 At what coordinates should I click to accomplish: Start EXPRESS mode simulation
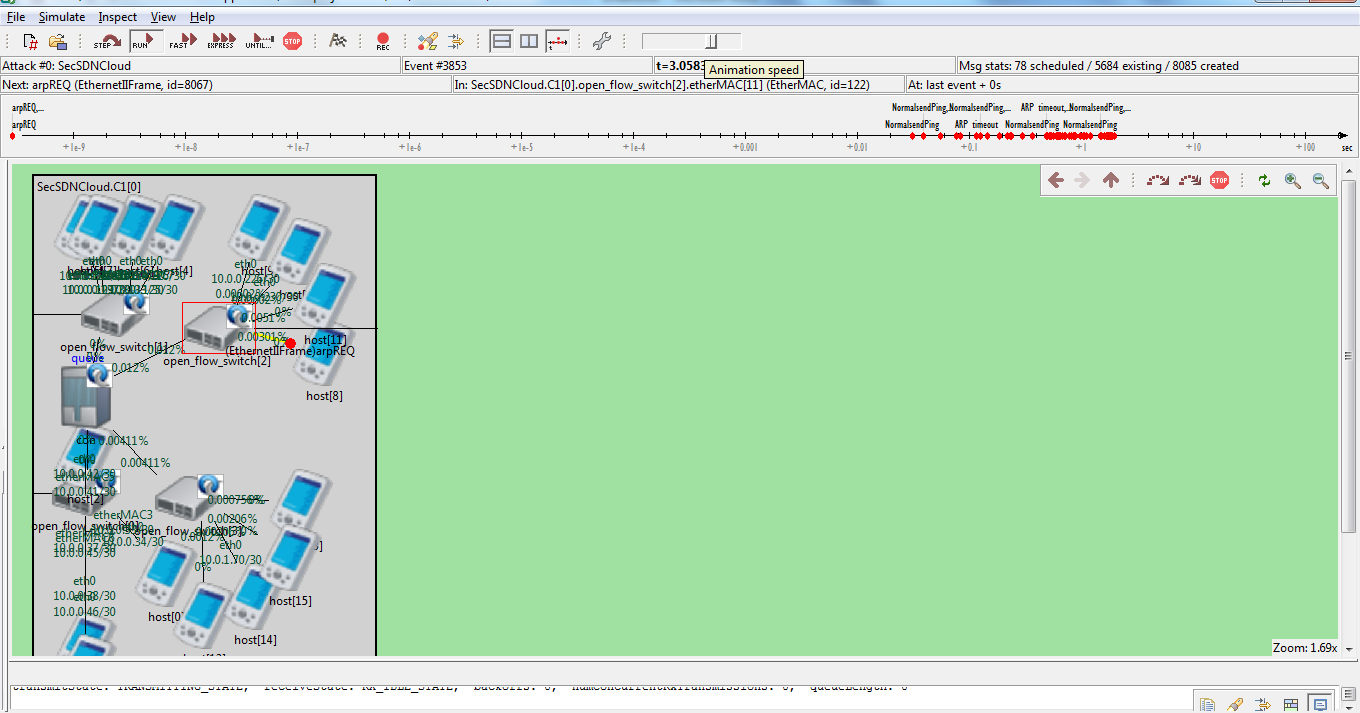click(x=221, y=41)
